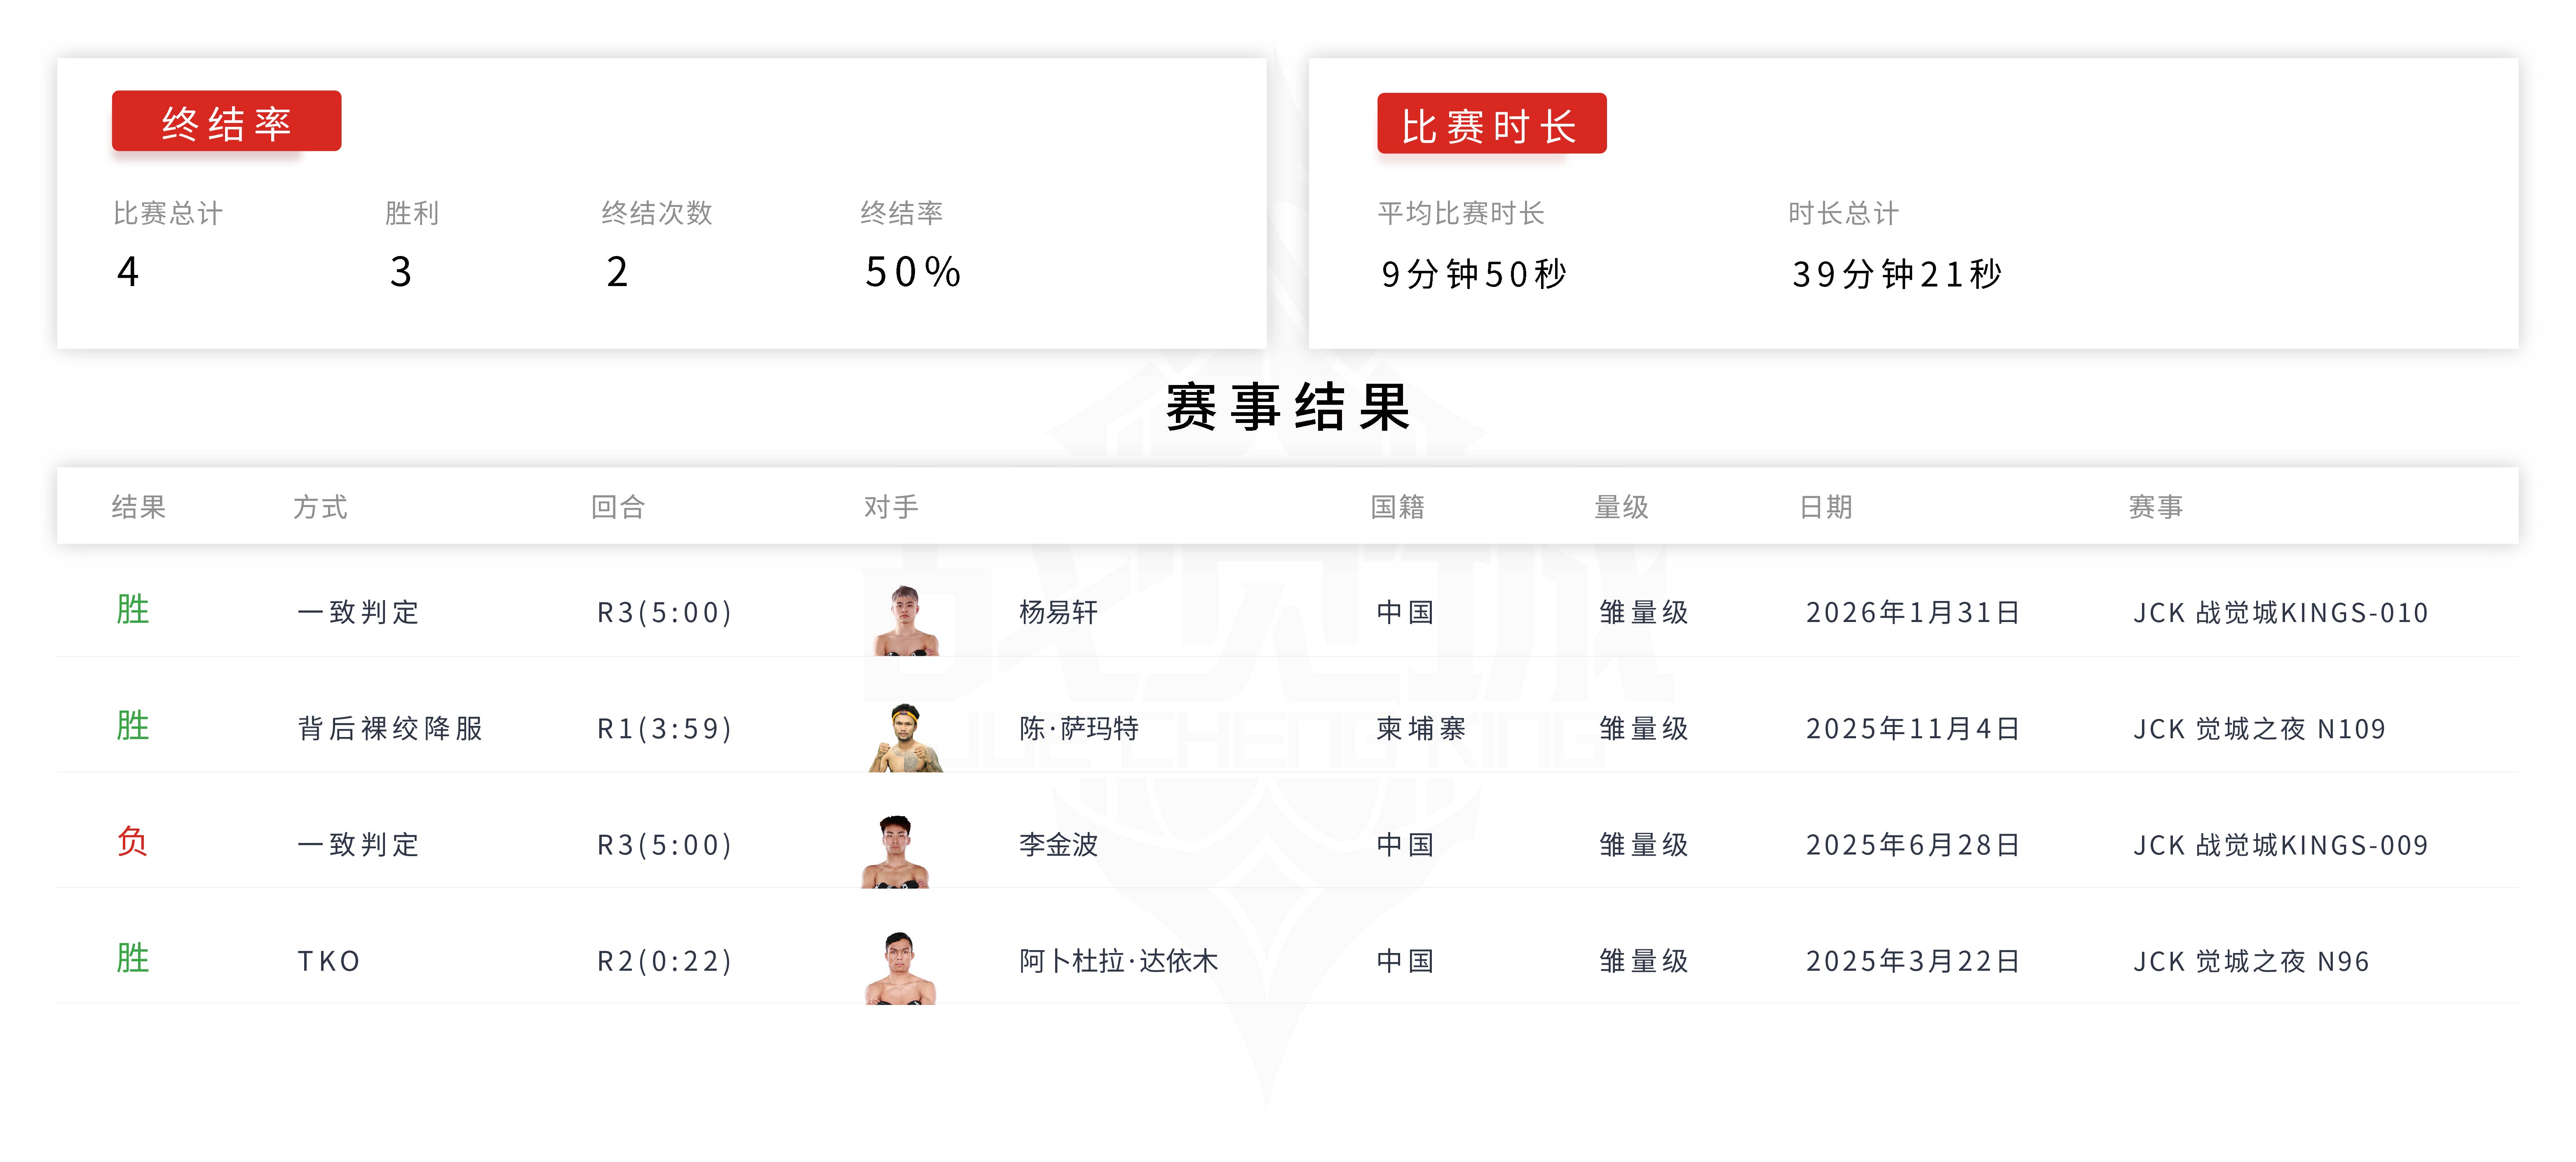Open event JCK 觉城之夜 N96

click(2251, 961)
